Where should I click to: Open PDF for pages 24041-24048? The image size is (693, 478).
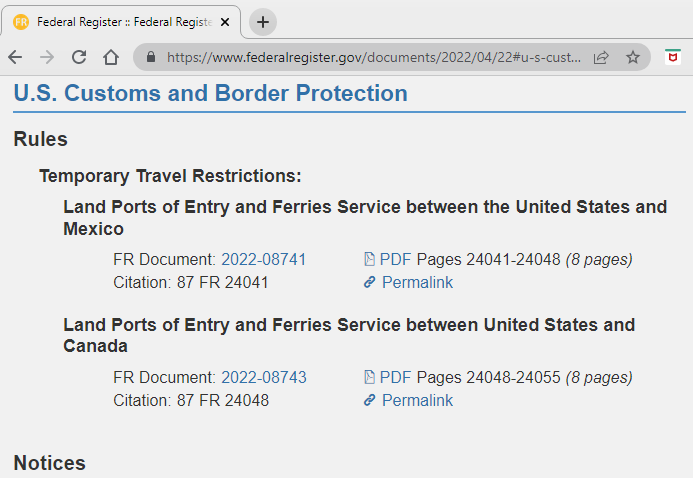396,259
